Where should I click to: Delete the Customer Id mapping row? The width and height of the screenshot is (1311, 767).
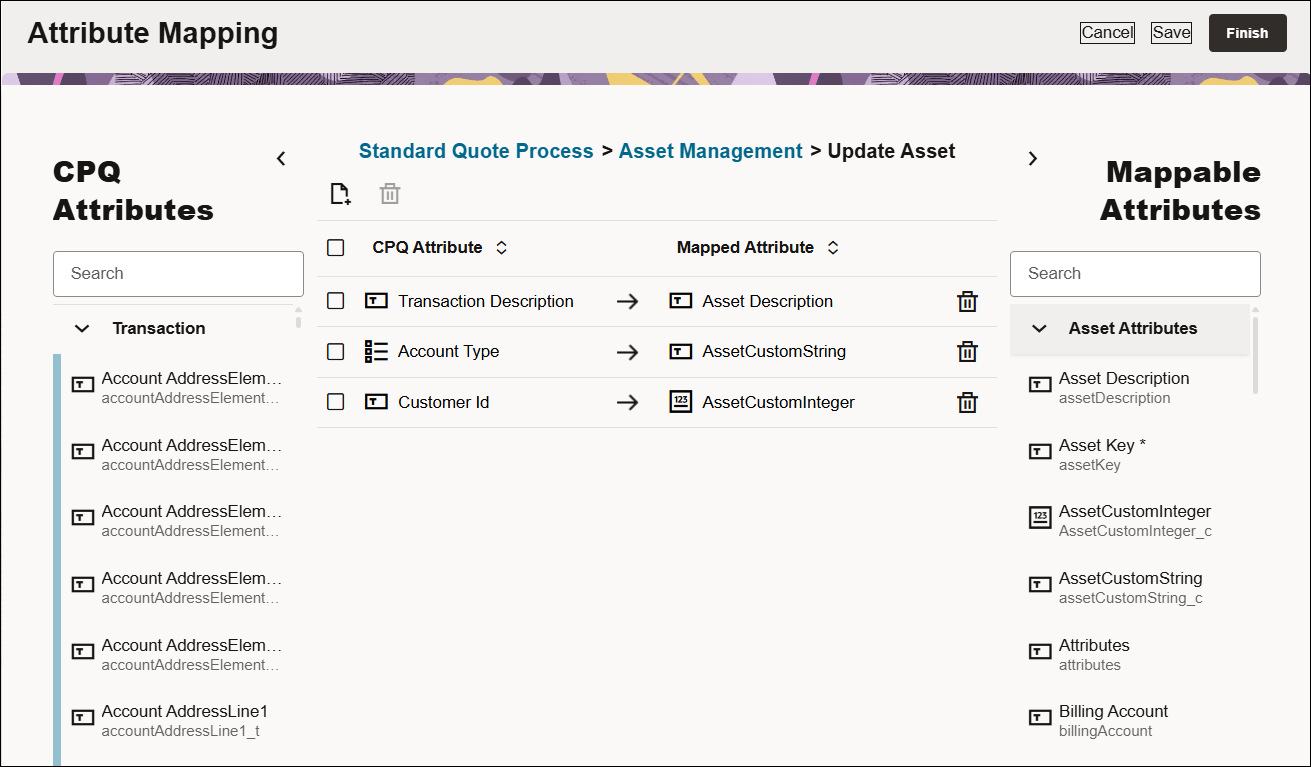click(x=967, y=402)
